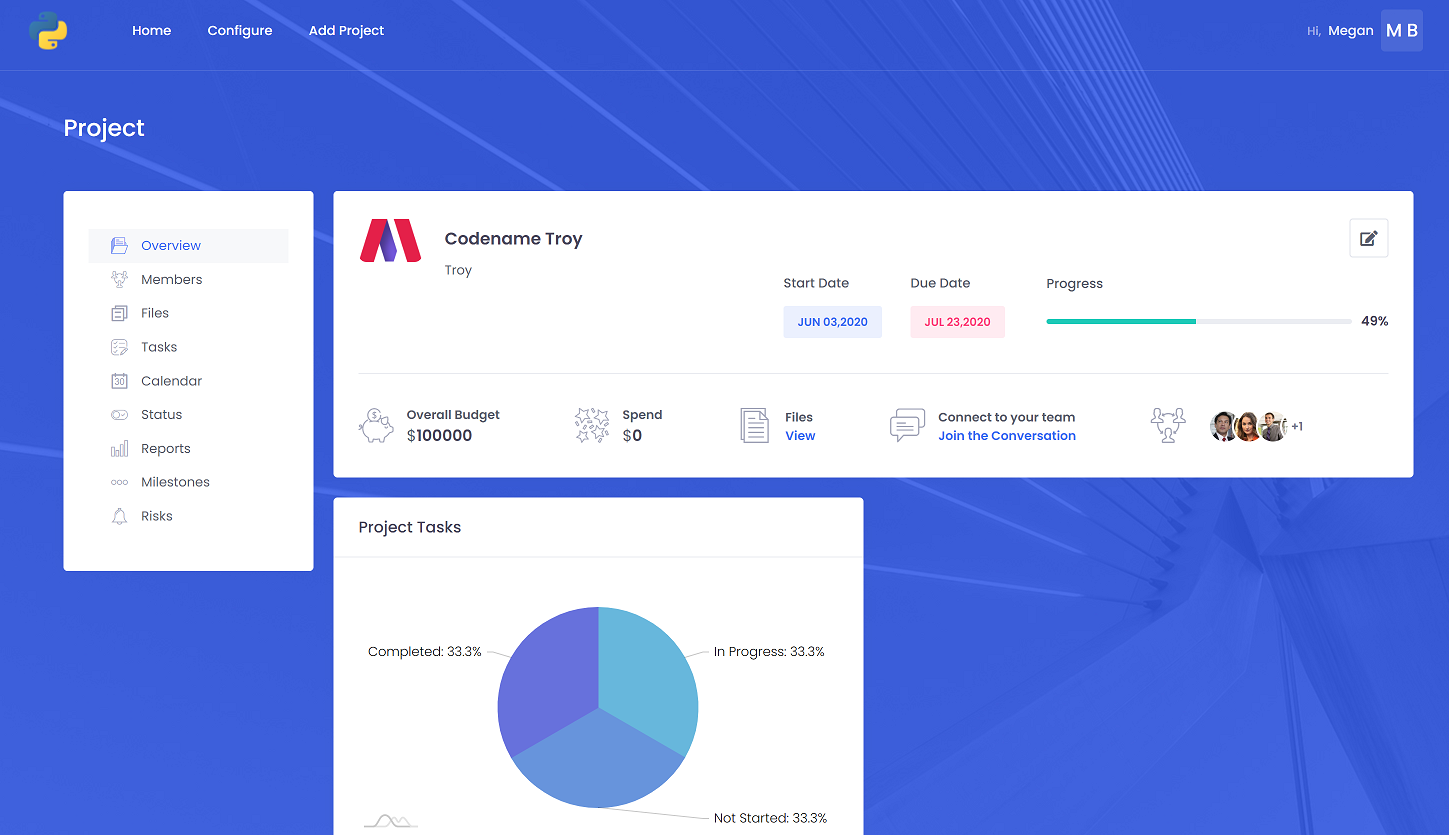Screen dimensions: 1449x835
Task: Click the $100000 budget value
Action: coord(440,436)
